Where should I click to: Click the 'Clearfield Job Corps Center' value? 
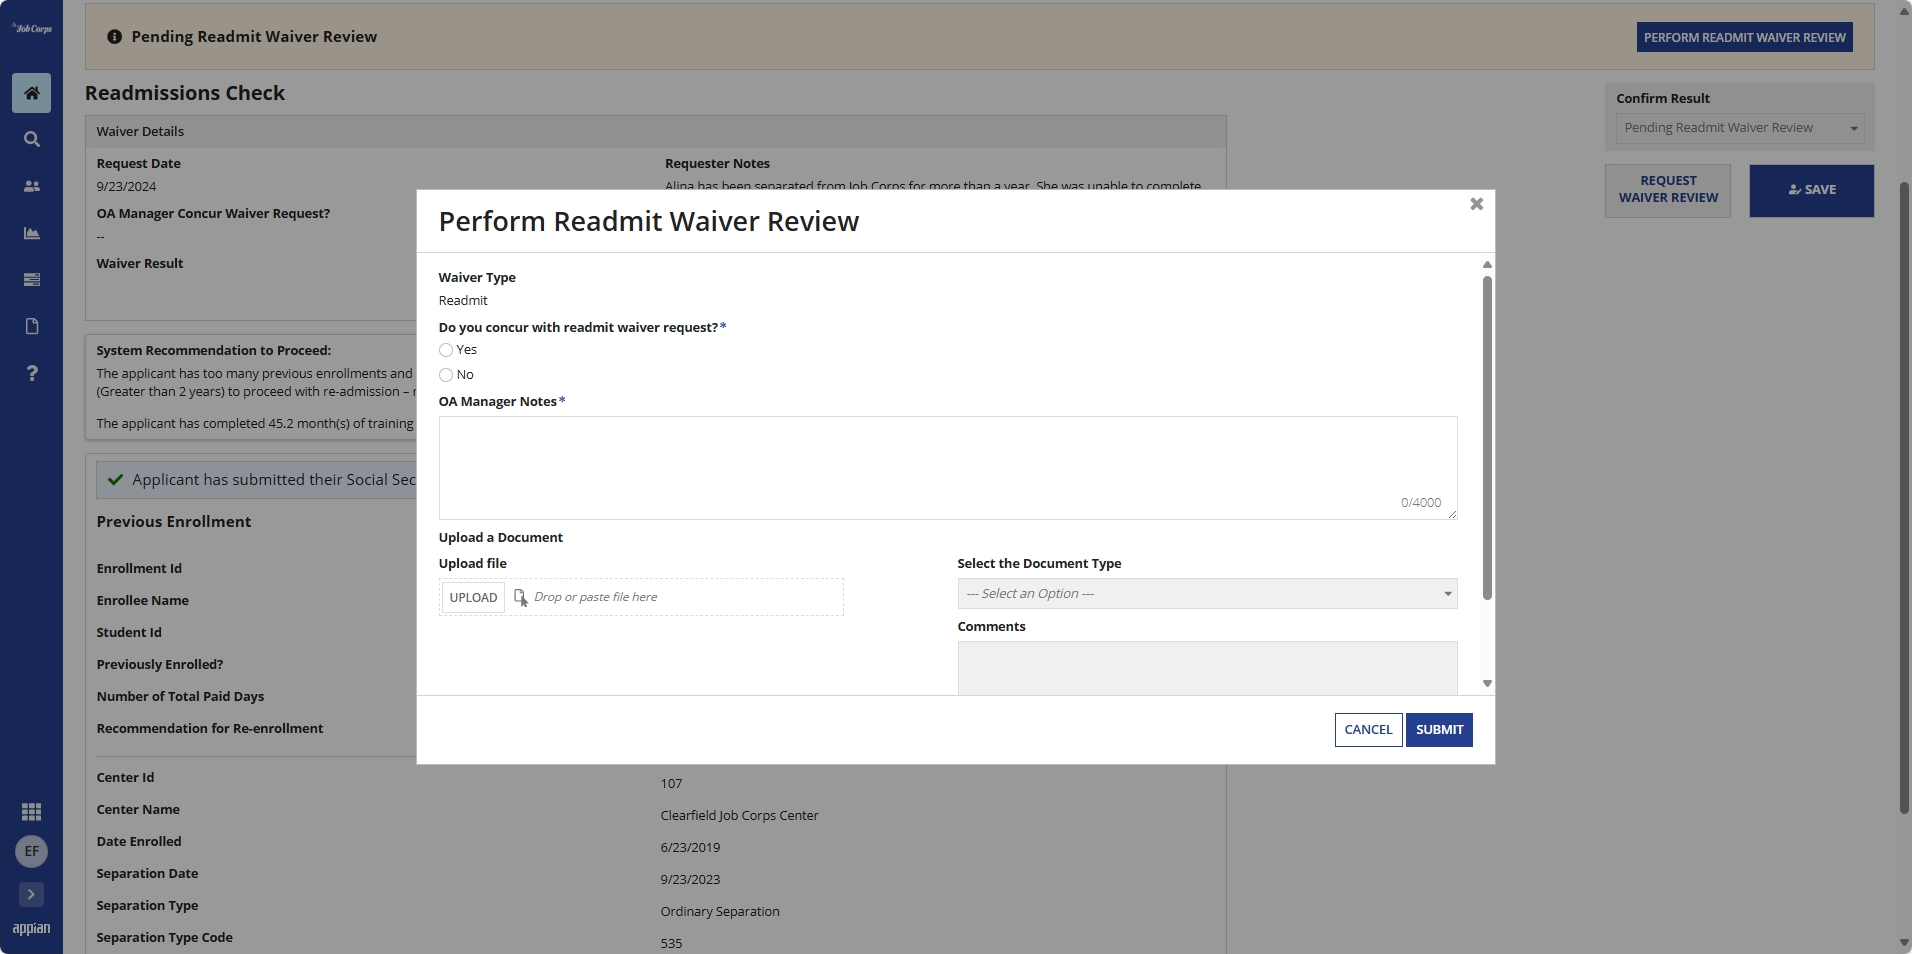(x=739, y=815)
